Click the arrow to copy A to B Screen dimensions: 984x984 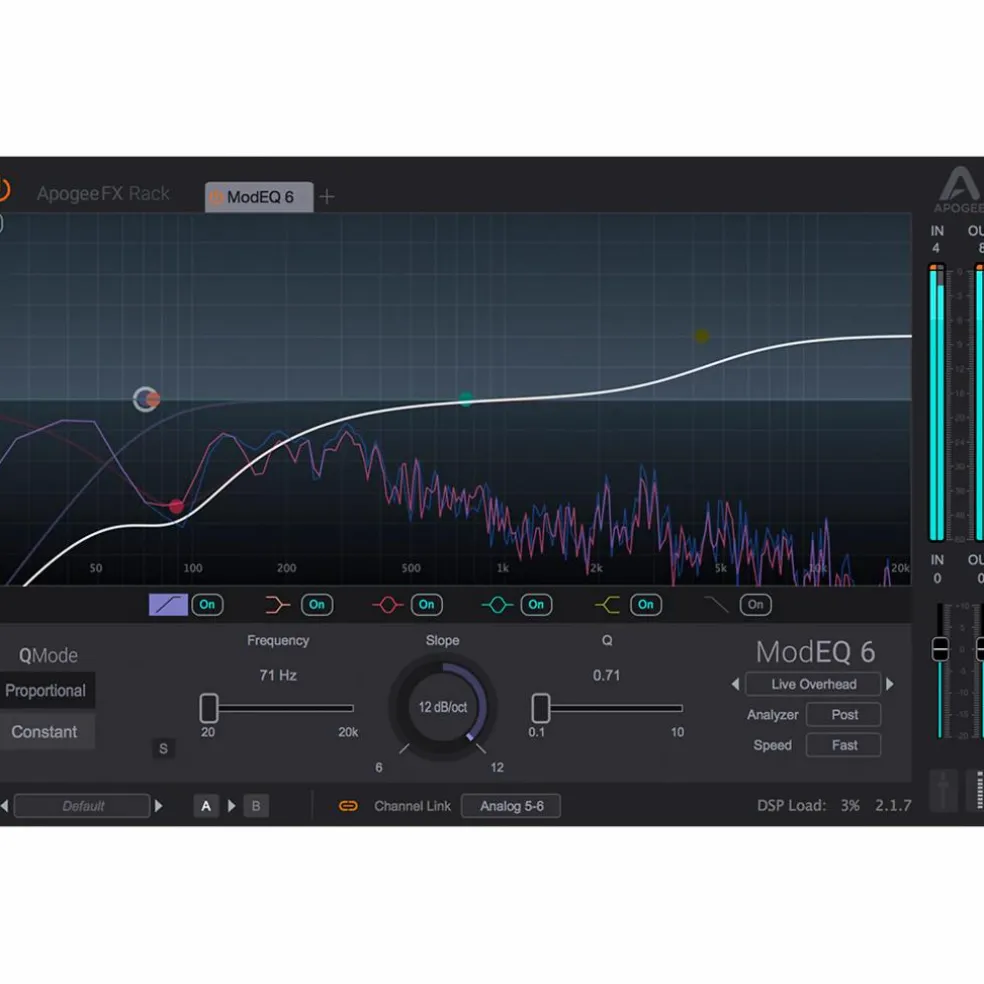[x=232, y=806]
